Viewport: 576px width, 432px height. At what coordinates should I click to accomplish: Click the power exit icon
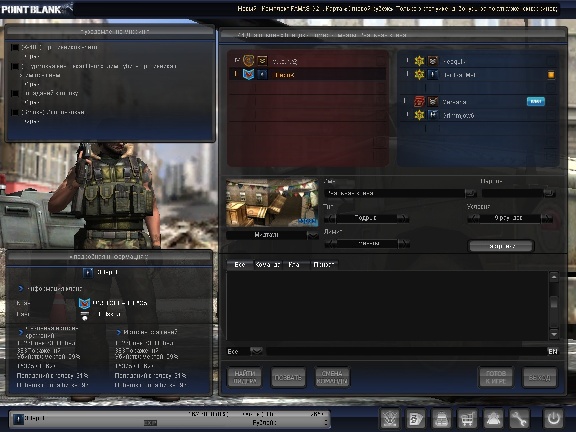click(553, 418)
